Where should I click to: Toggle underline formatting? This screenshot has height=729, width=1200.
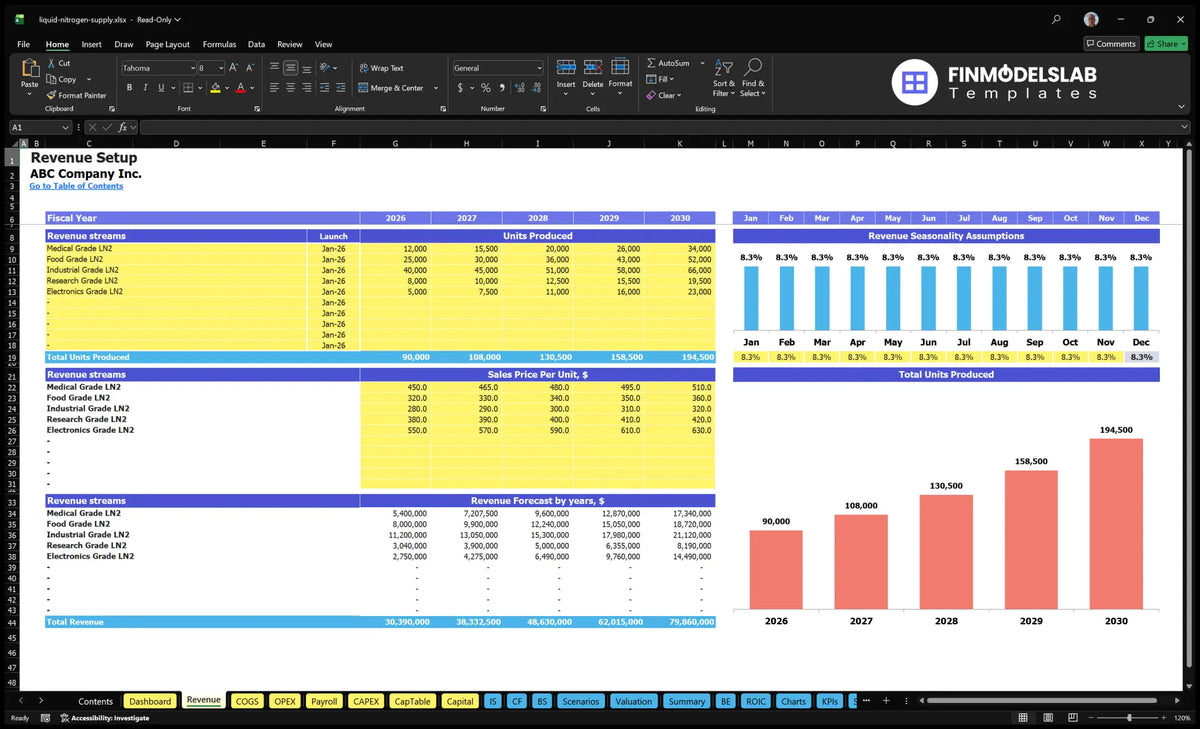point(161,88)
